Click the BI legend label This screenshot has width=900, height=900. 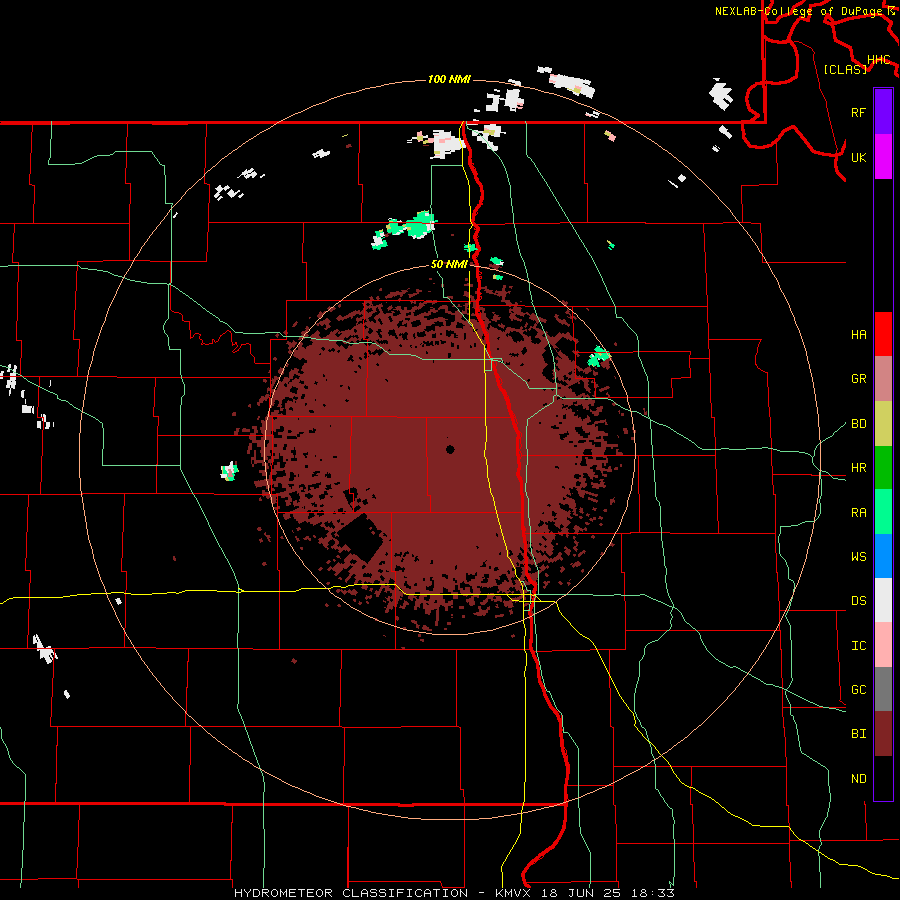click(x=858, y=734)
